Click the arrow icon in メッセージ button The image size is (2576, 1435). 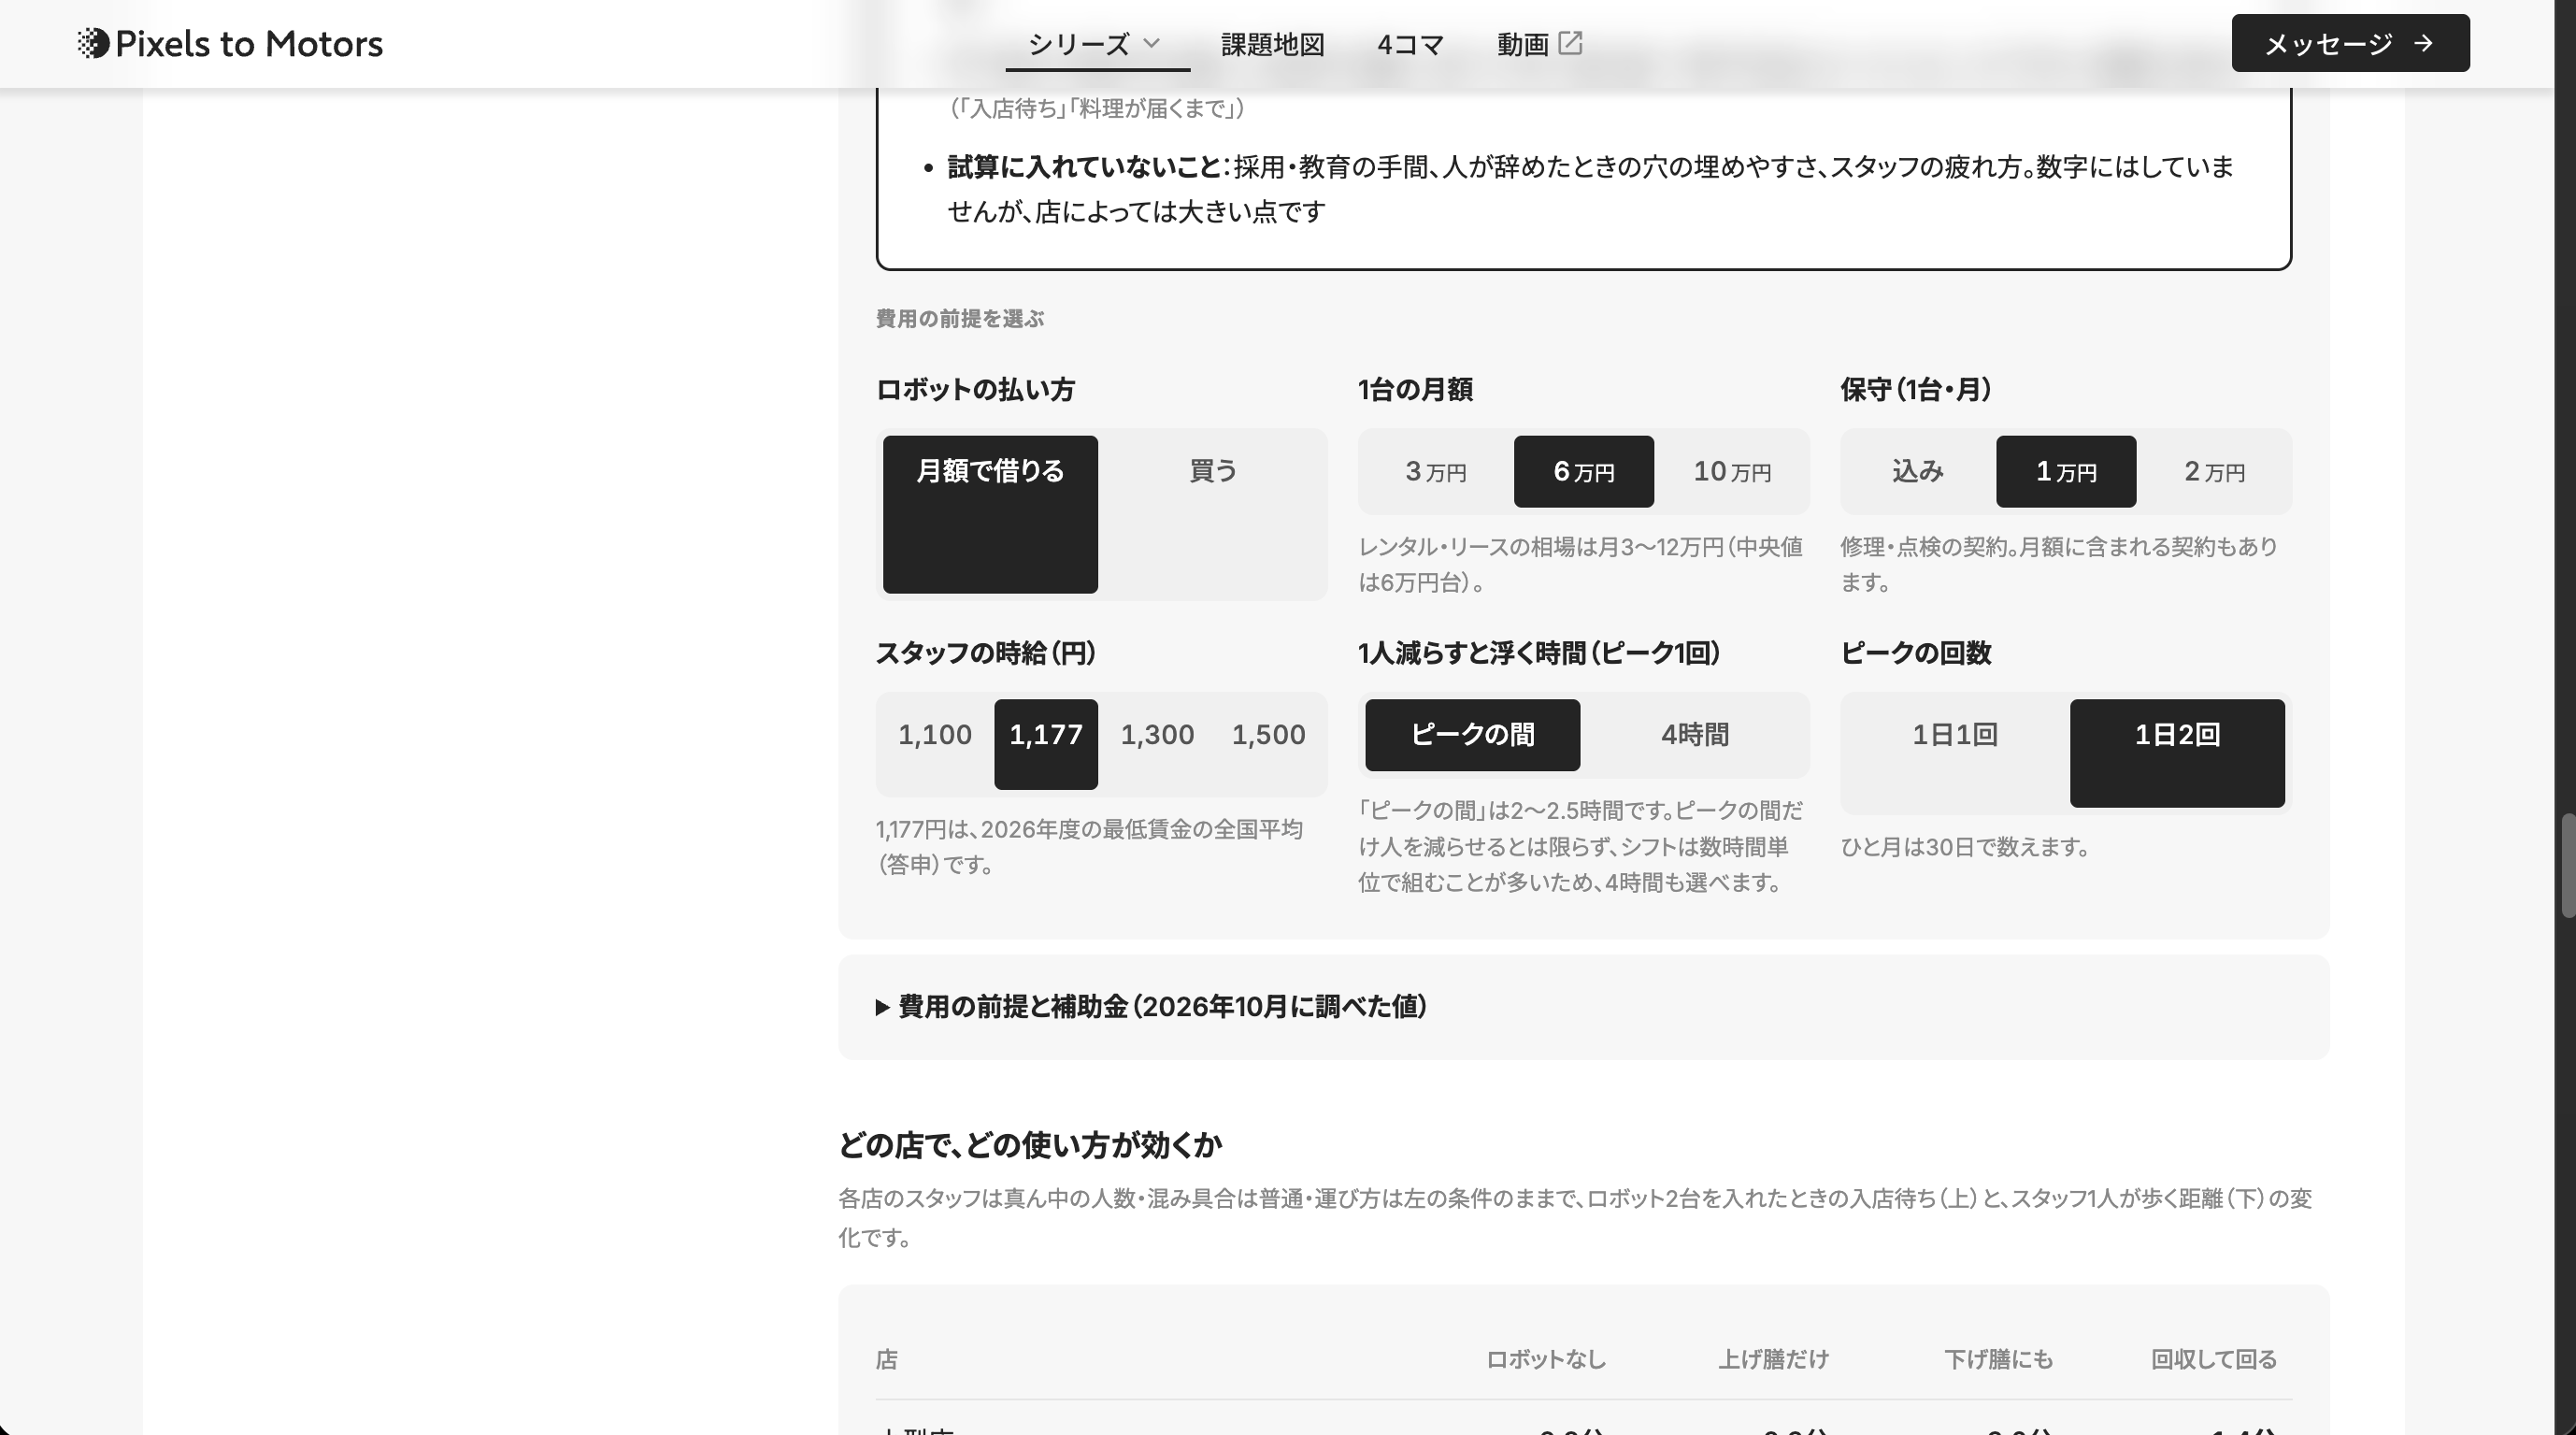click(2423, 43)
